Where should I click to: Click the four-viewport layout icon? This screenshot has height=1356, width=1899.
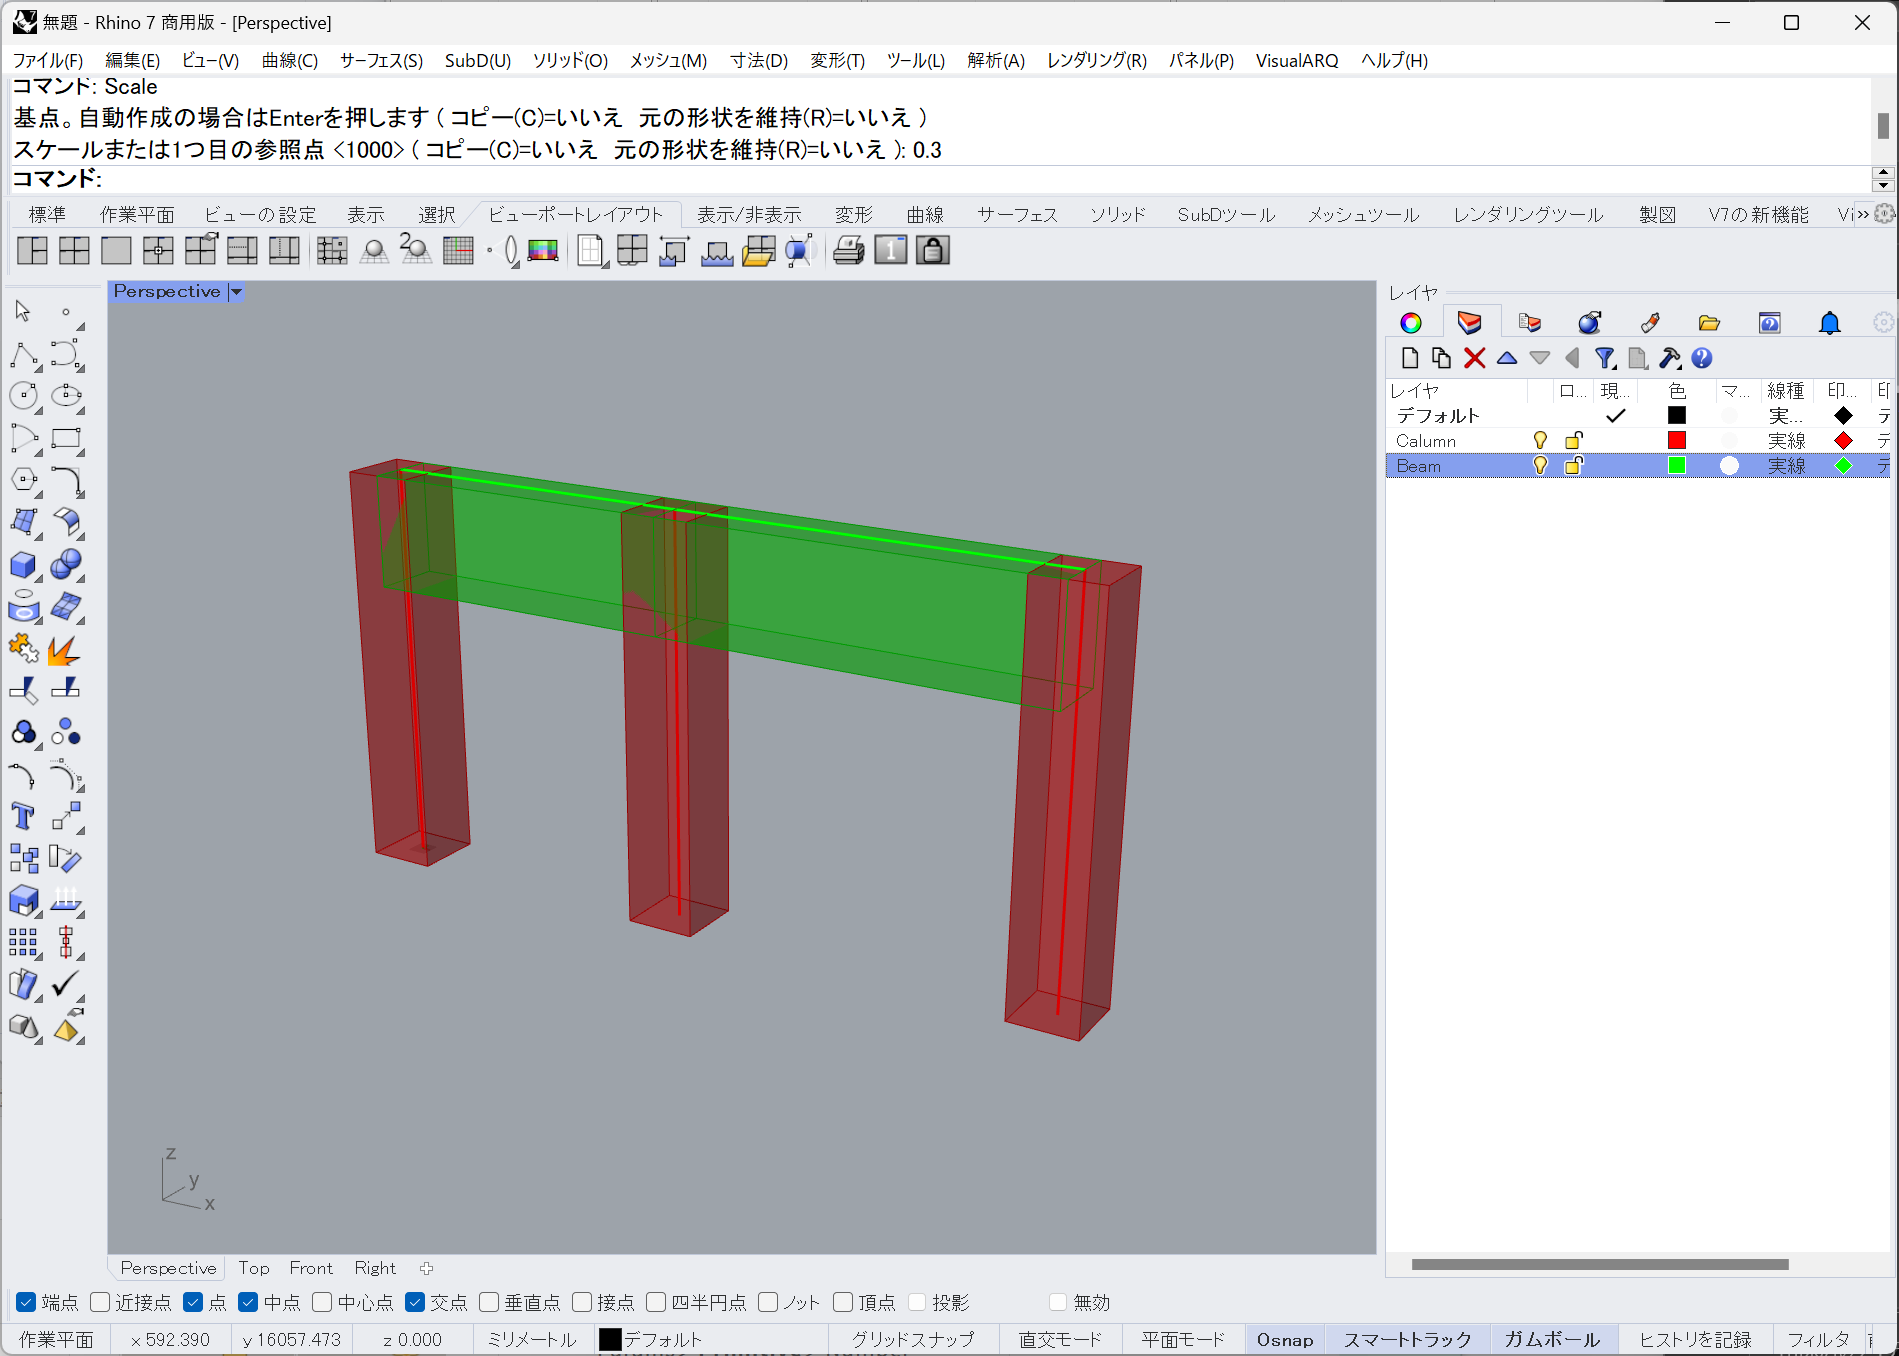(x=74, y=250)
